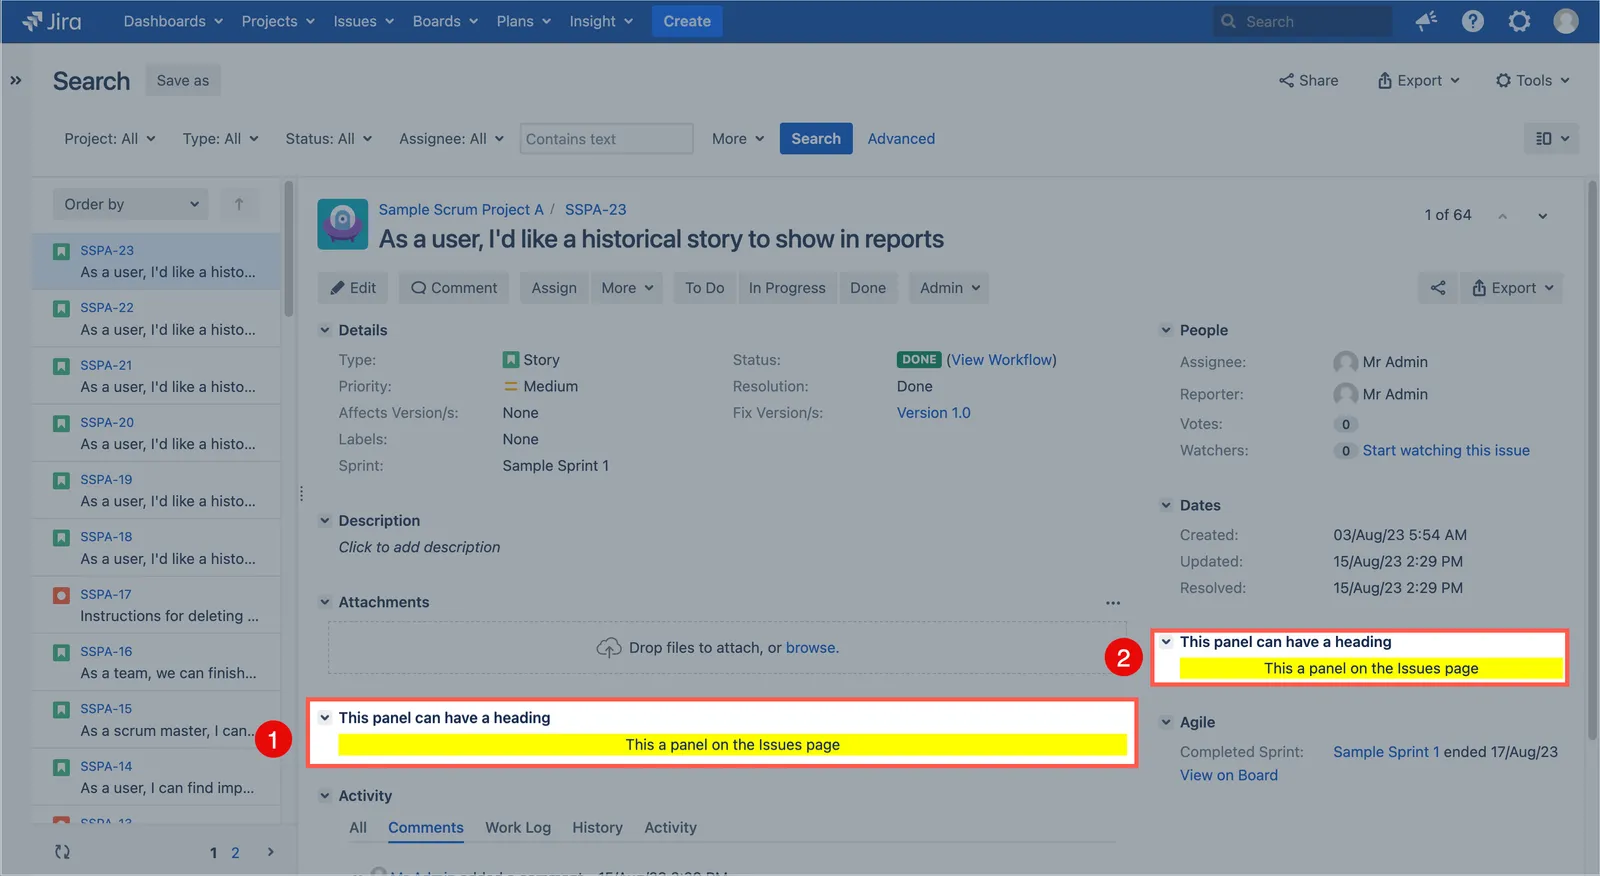The image size is (1600, 876).
Task: Open the Type: All filter
Action: click(220, 139)
